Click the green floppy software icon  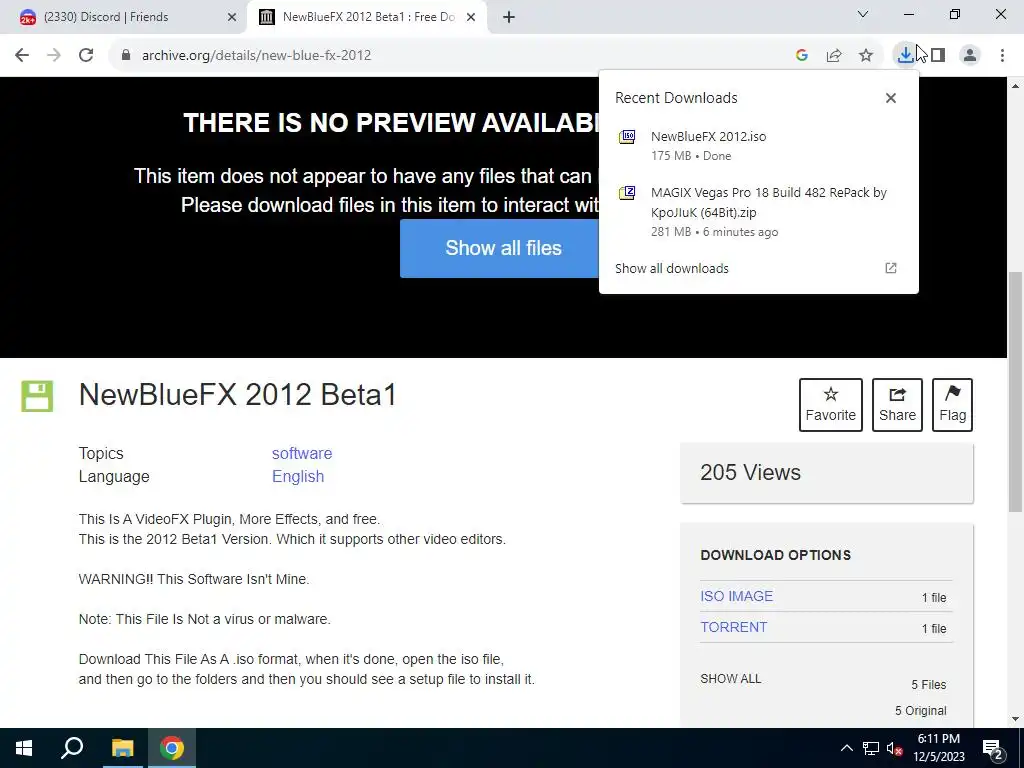click(x=37, y=396)
